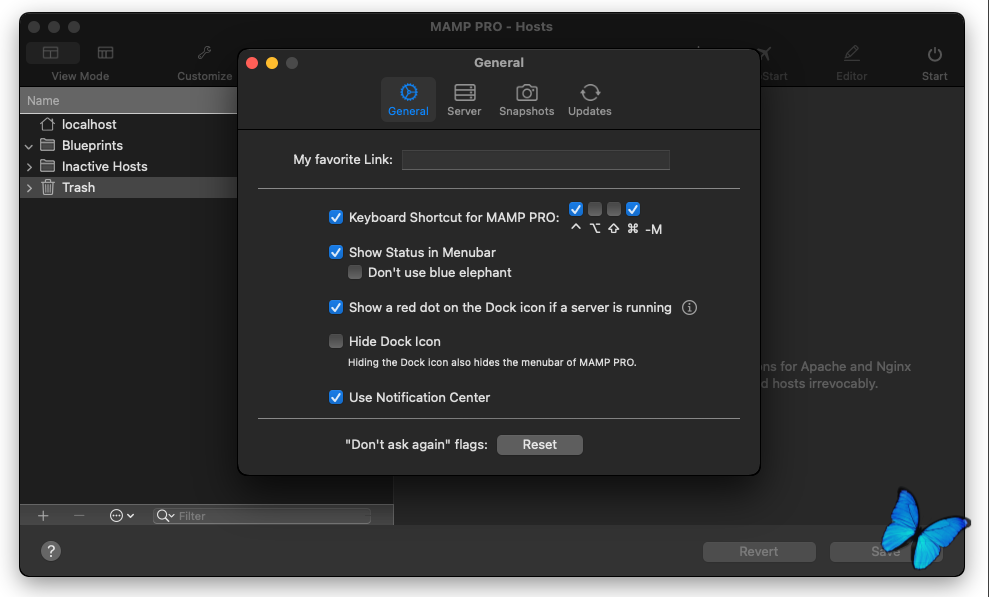The width and height of the screenshot is (989, 597).
Task: Select the Blueprints folder row
Action: point(129,146)
